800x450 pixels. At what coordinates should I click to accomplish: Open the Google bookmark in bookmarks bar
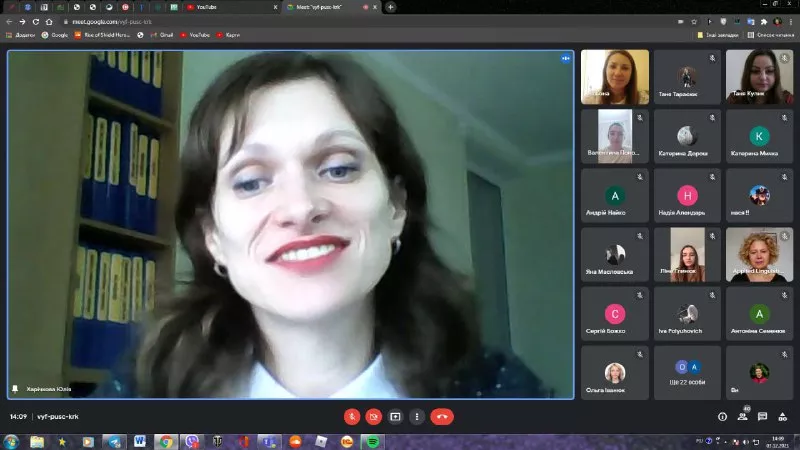click(55, 35)
